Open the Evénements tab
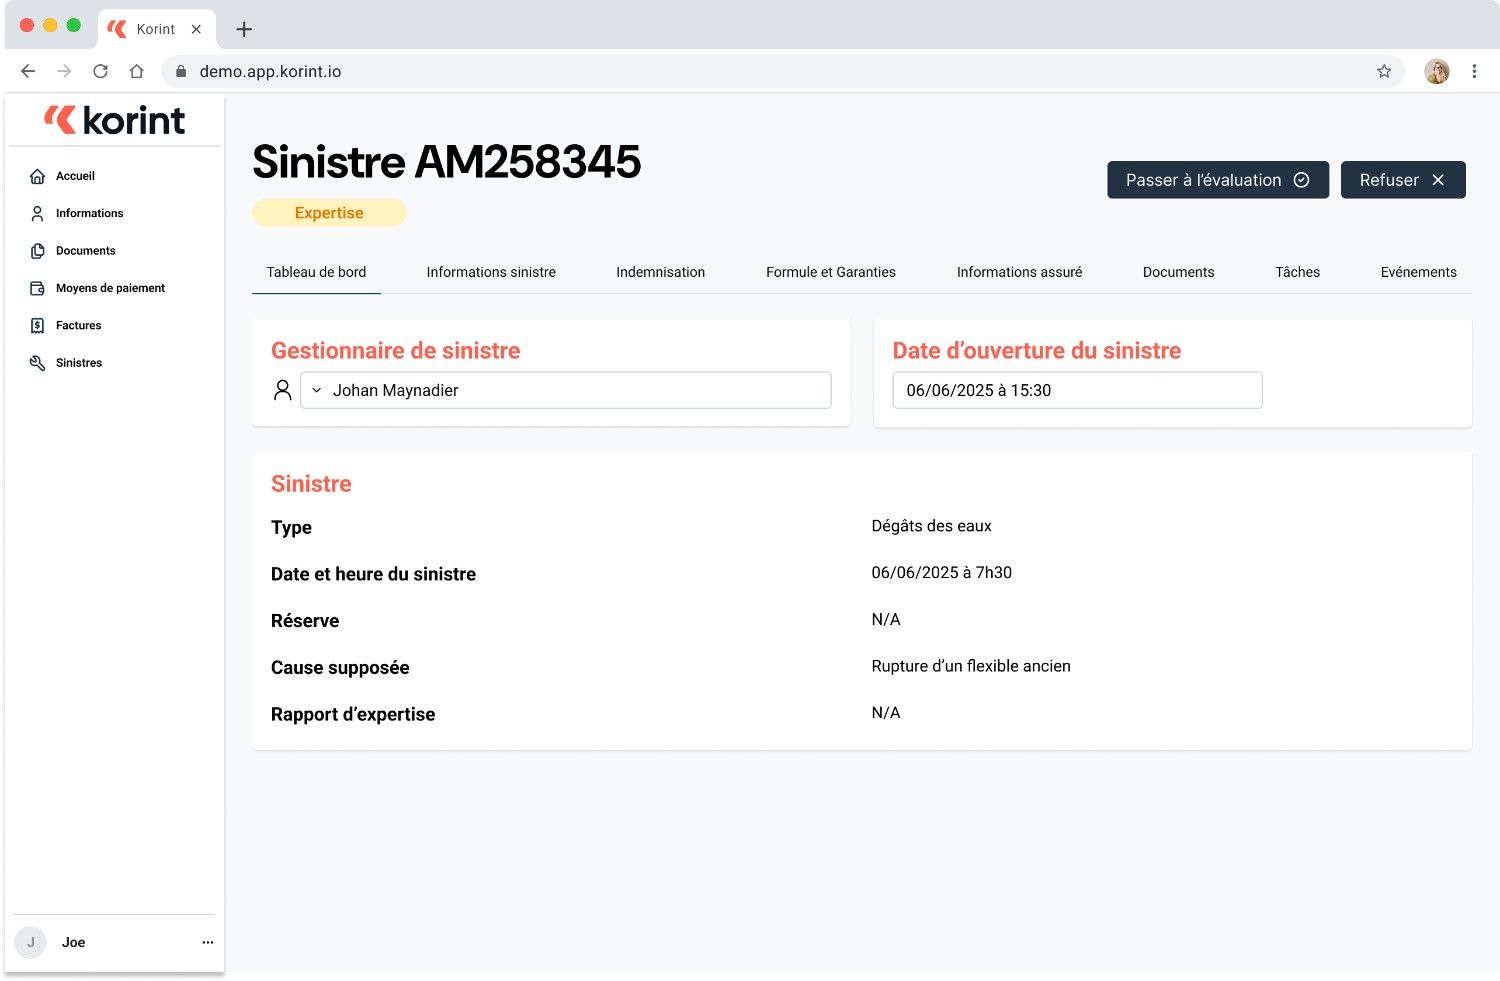 coord(1418,272)
